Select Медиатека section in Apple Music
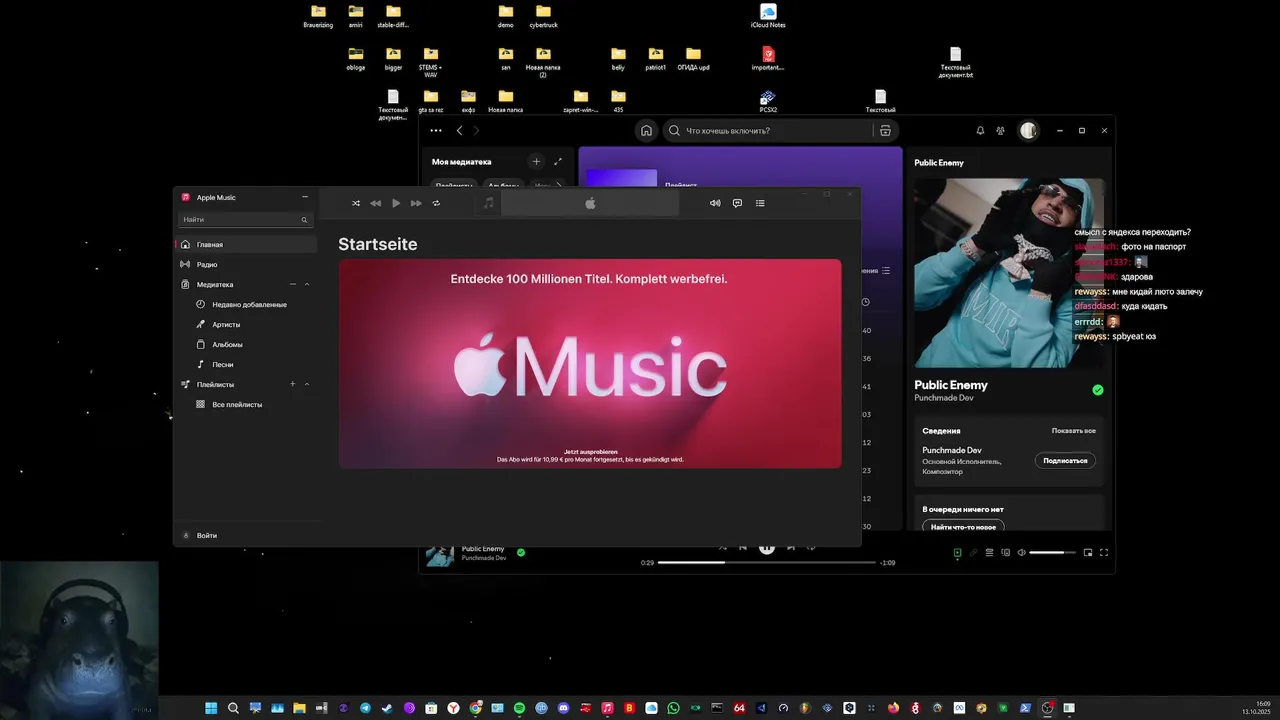This screenshot has width=1280, height=720. (215, 284)
